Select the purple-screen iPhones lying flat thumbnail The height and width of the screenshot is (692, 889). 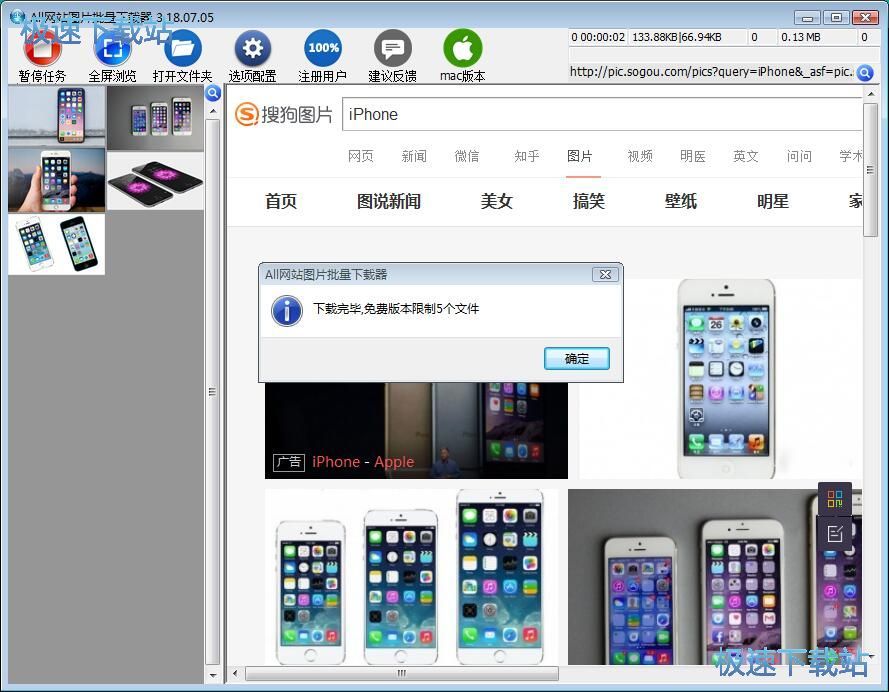[x=155, y=181]
